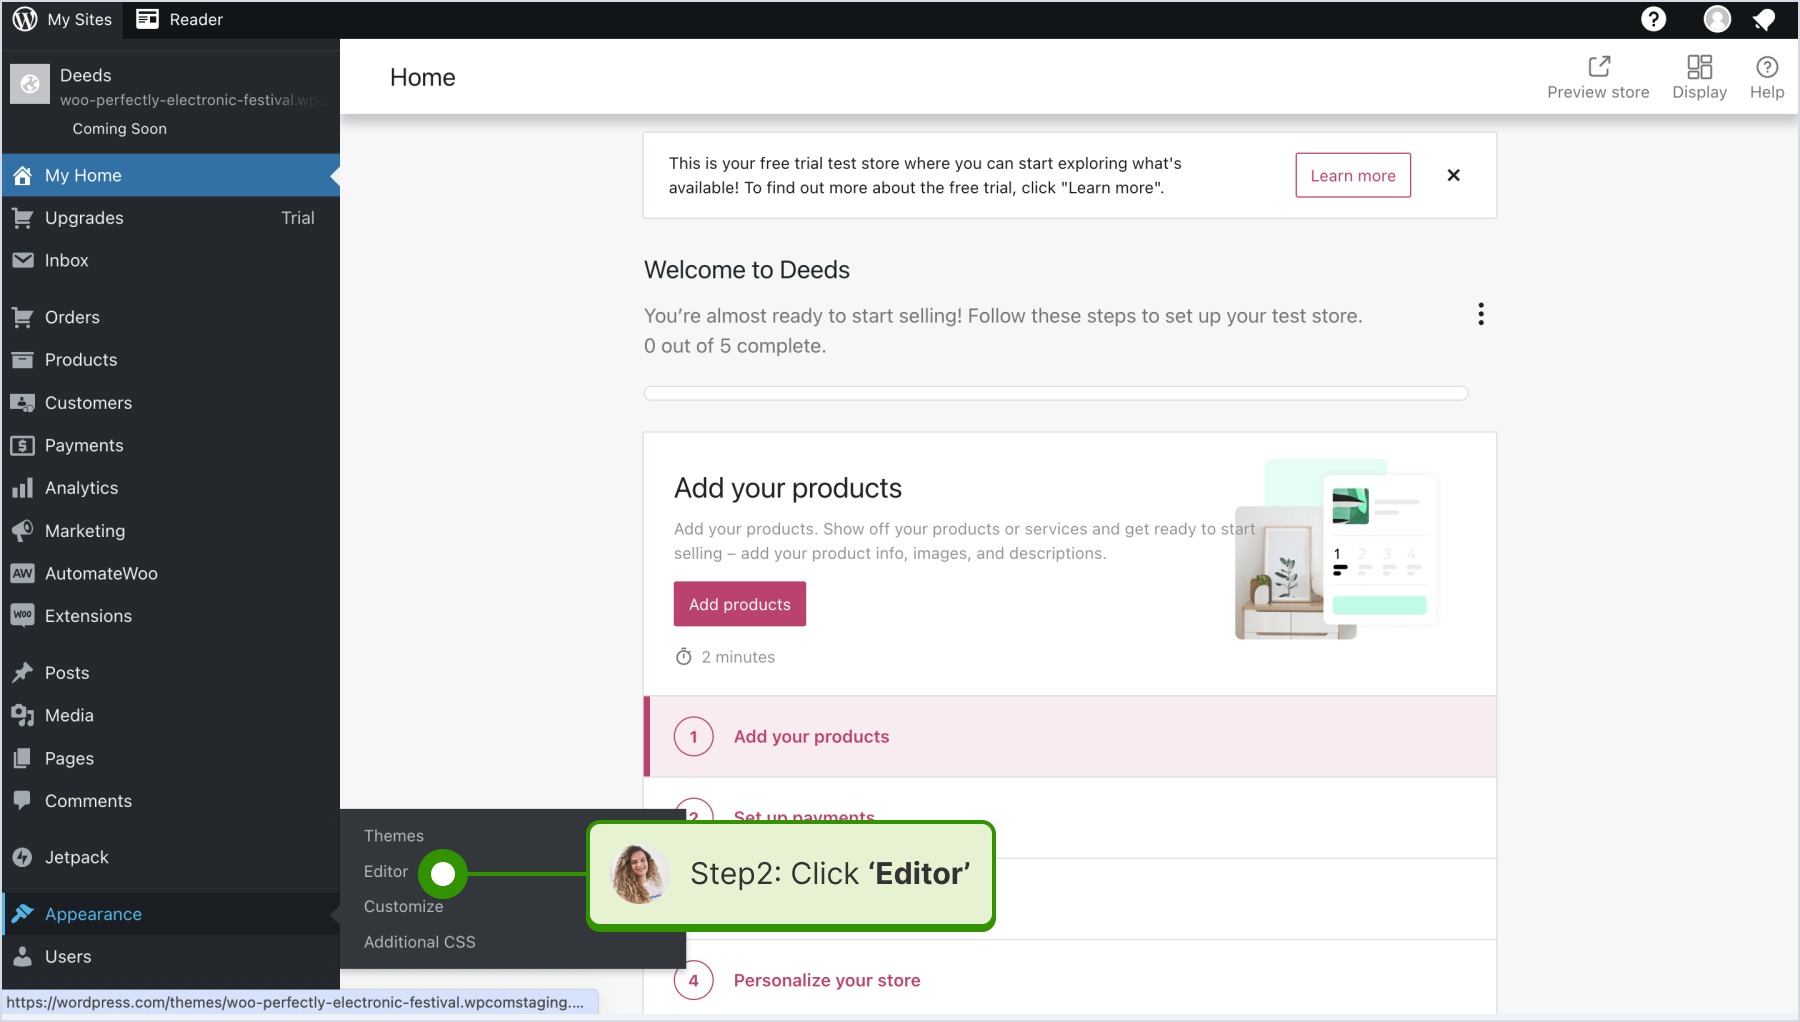Click the Users person icon
Screen dimensions: 1800x1022
pyautogui.click(x=23, y=957)
